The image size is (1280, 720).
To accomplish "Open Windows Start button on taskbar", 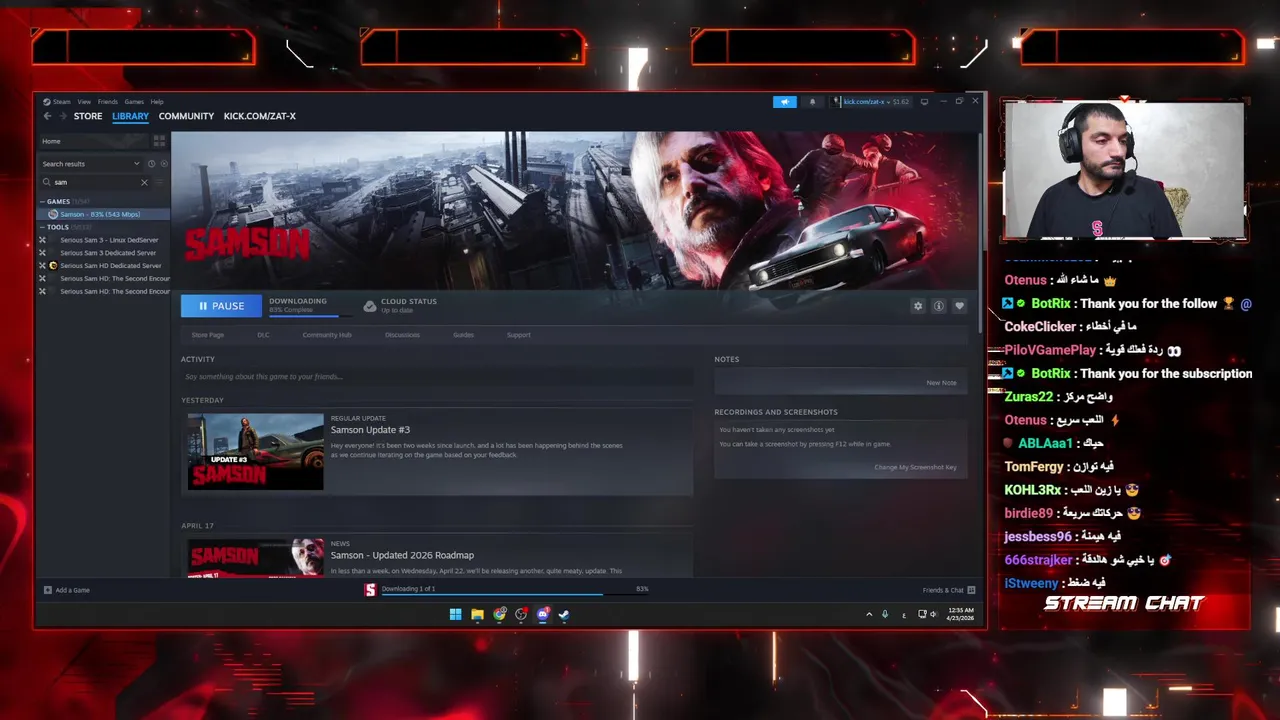I will click(x=456, y=615).
